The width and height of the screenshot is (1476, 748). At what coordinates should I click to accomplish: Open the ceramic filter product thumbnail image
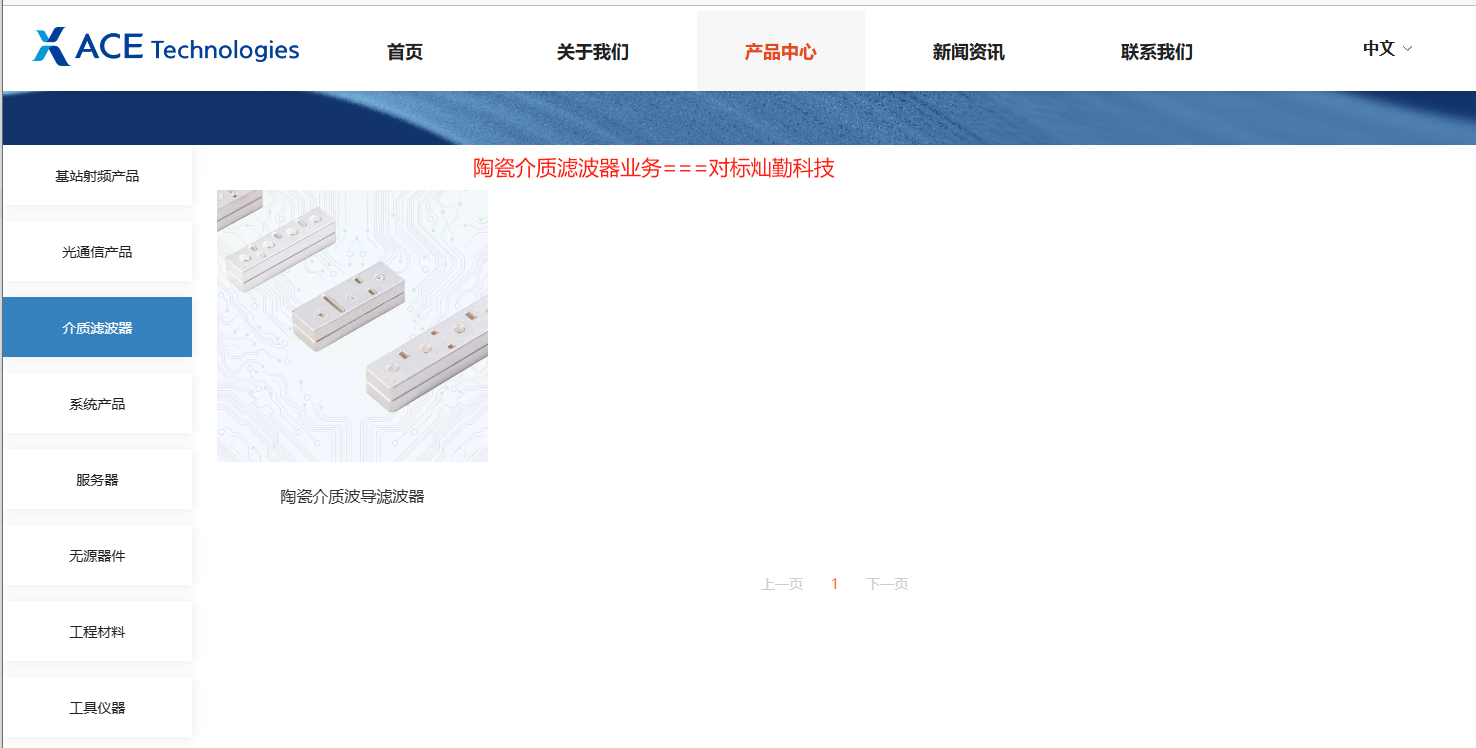[352, 326]
